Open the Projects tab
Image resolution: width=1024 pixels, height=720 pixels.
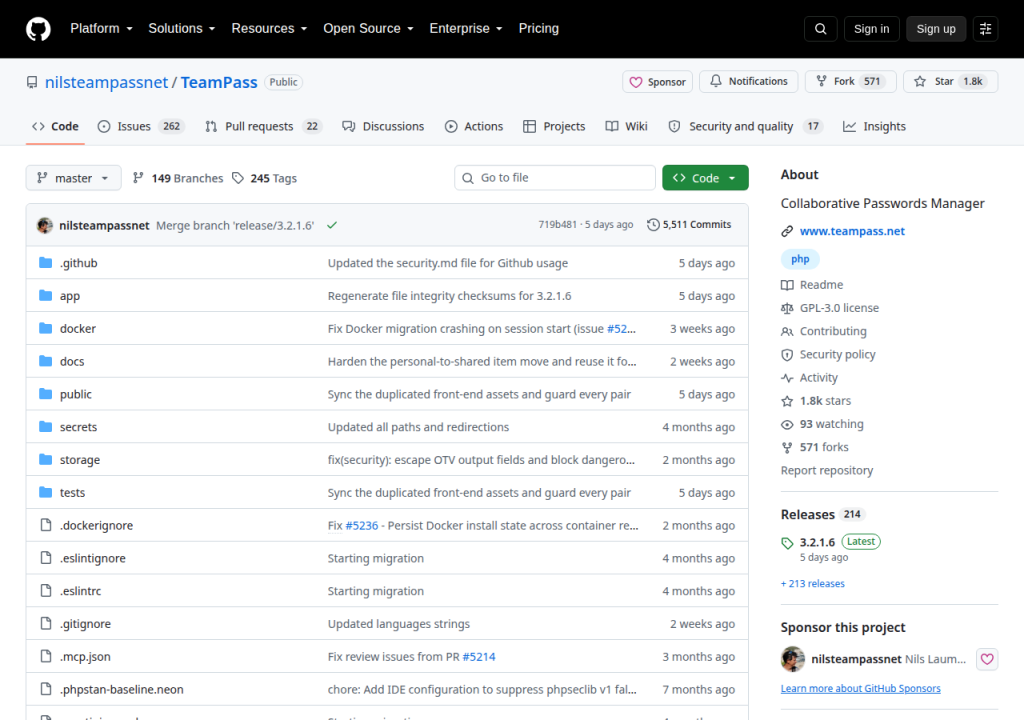point(554,127)
